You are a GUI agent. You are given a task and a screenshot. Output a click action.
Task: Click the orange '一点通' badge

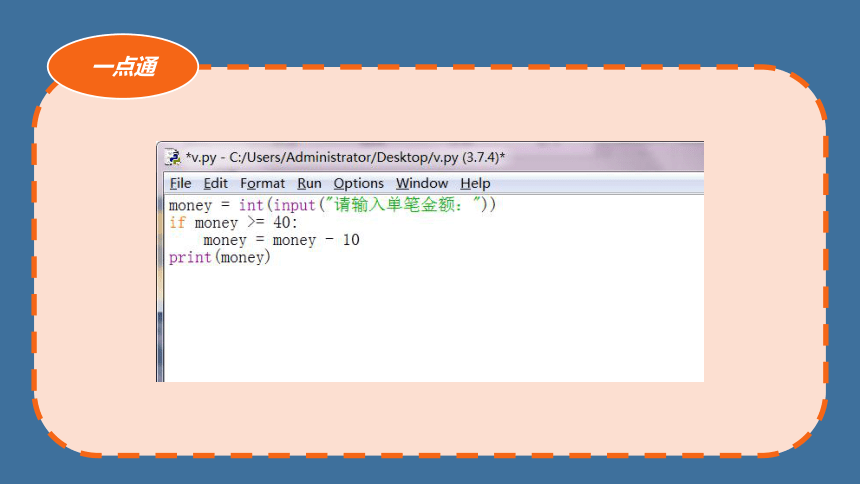tap(123, 66)
